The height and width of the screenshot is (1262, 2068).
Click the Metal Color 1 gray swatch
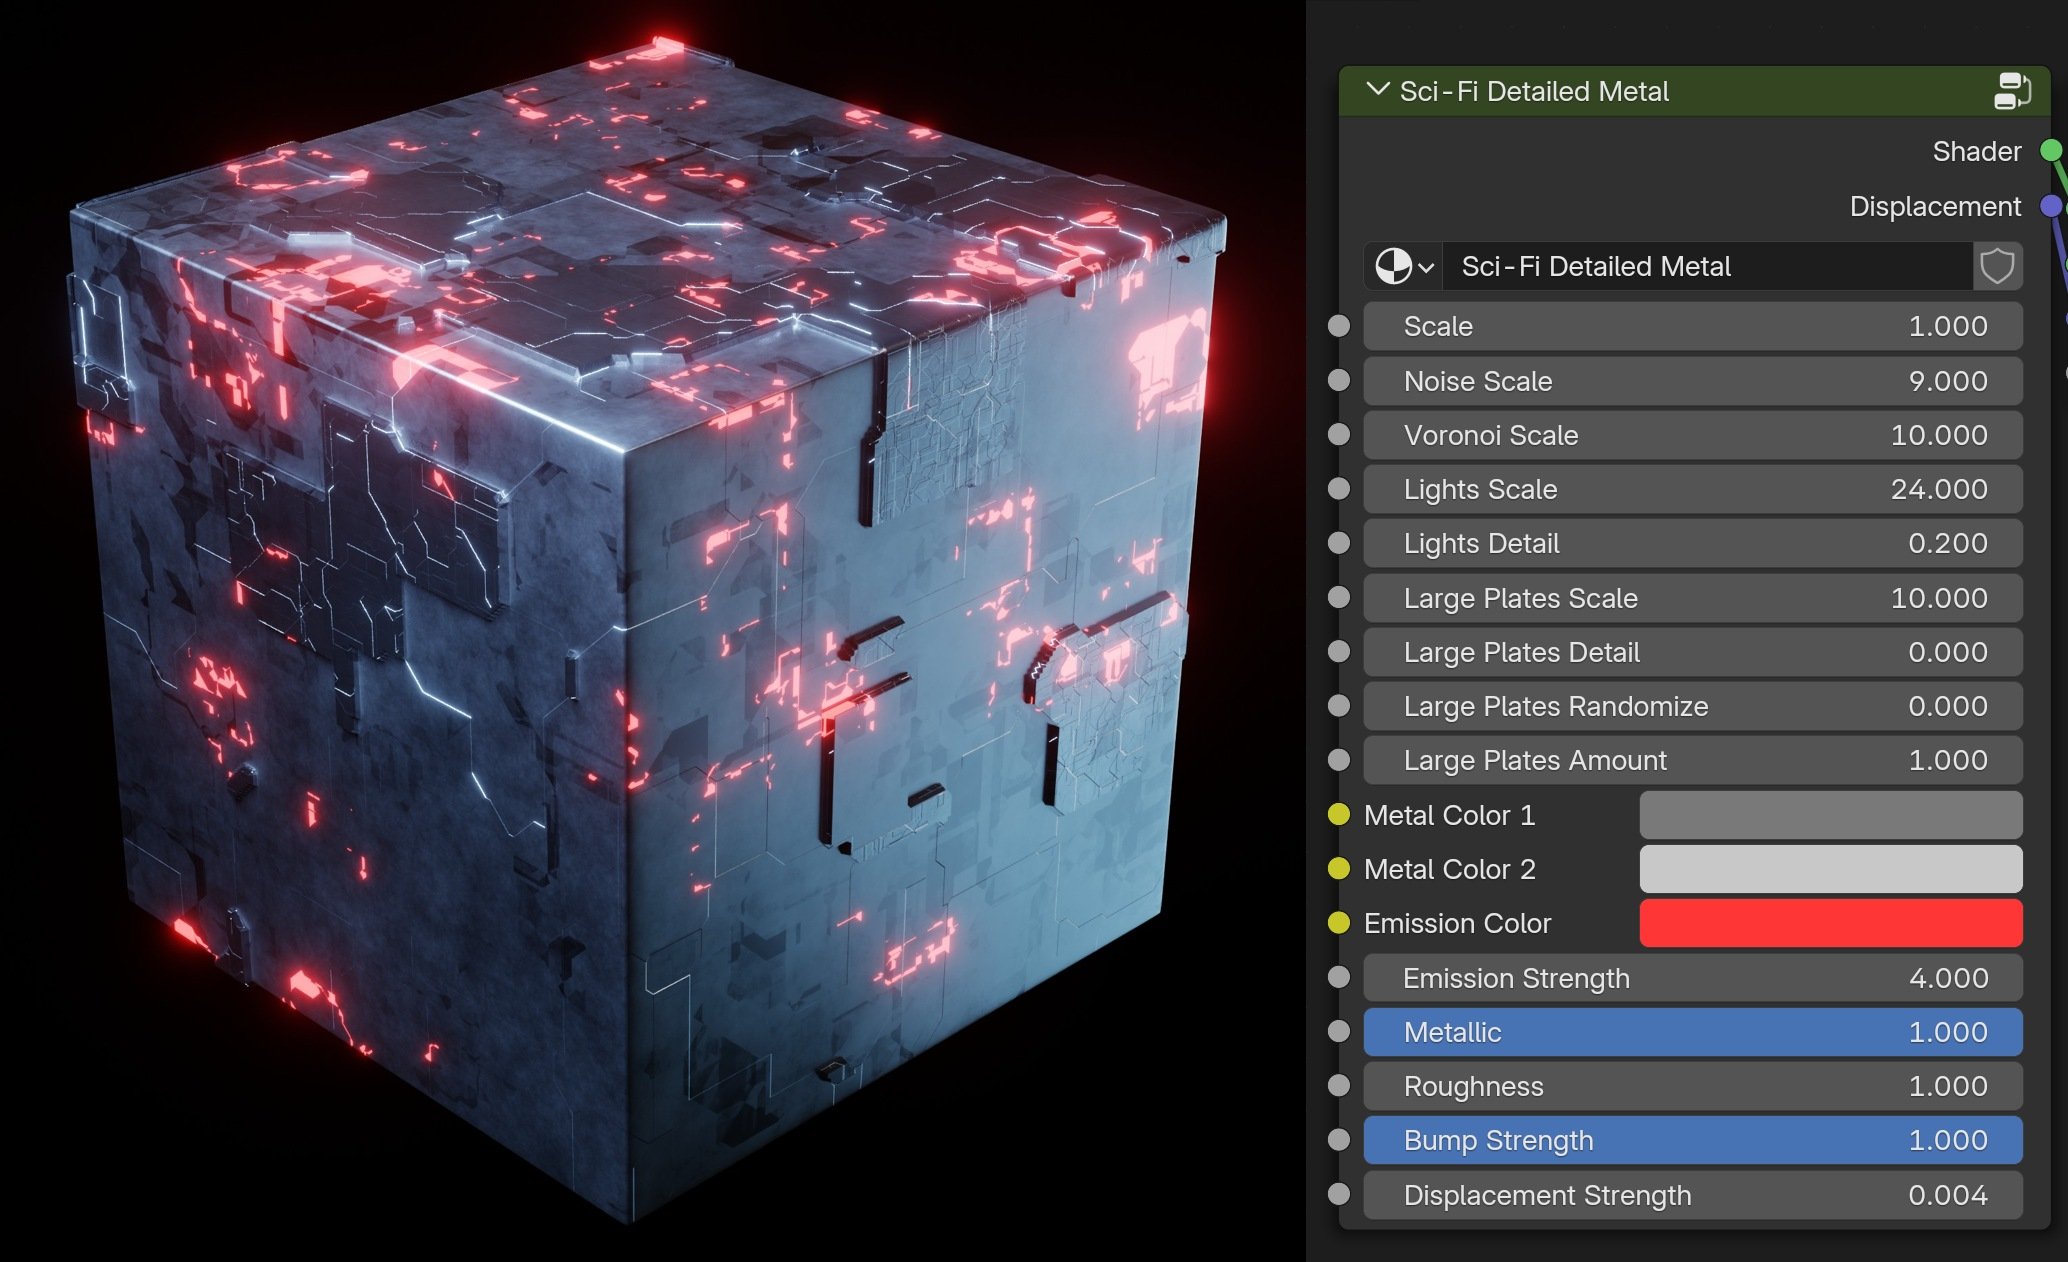pyautogui.click(x=1830, y=815)
